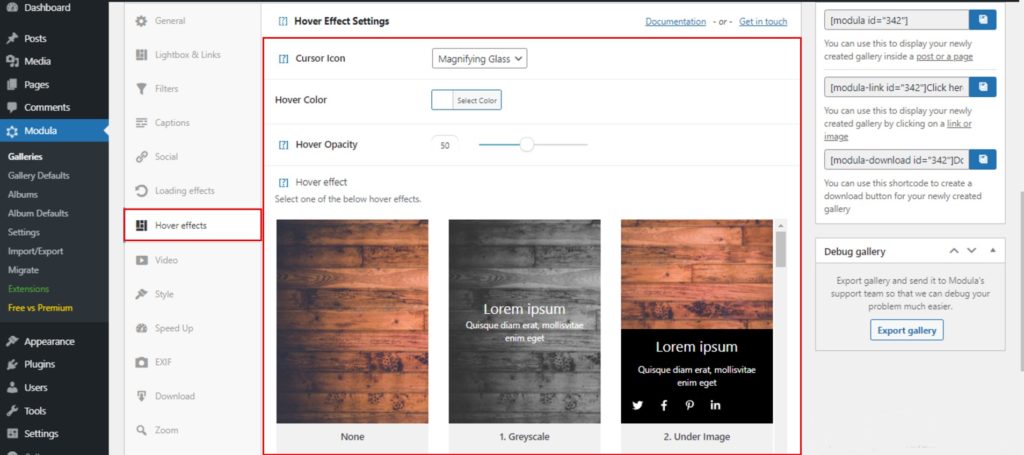This screenshot has height=455, width=1024.
Task: Open the Cursor Icon dropdown
Action: (479, 59)
